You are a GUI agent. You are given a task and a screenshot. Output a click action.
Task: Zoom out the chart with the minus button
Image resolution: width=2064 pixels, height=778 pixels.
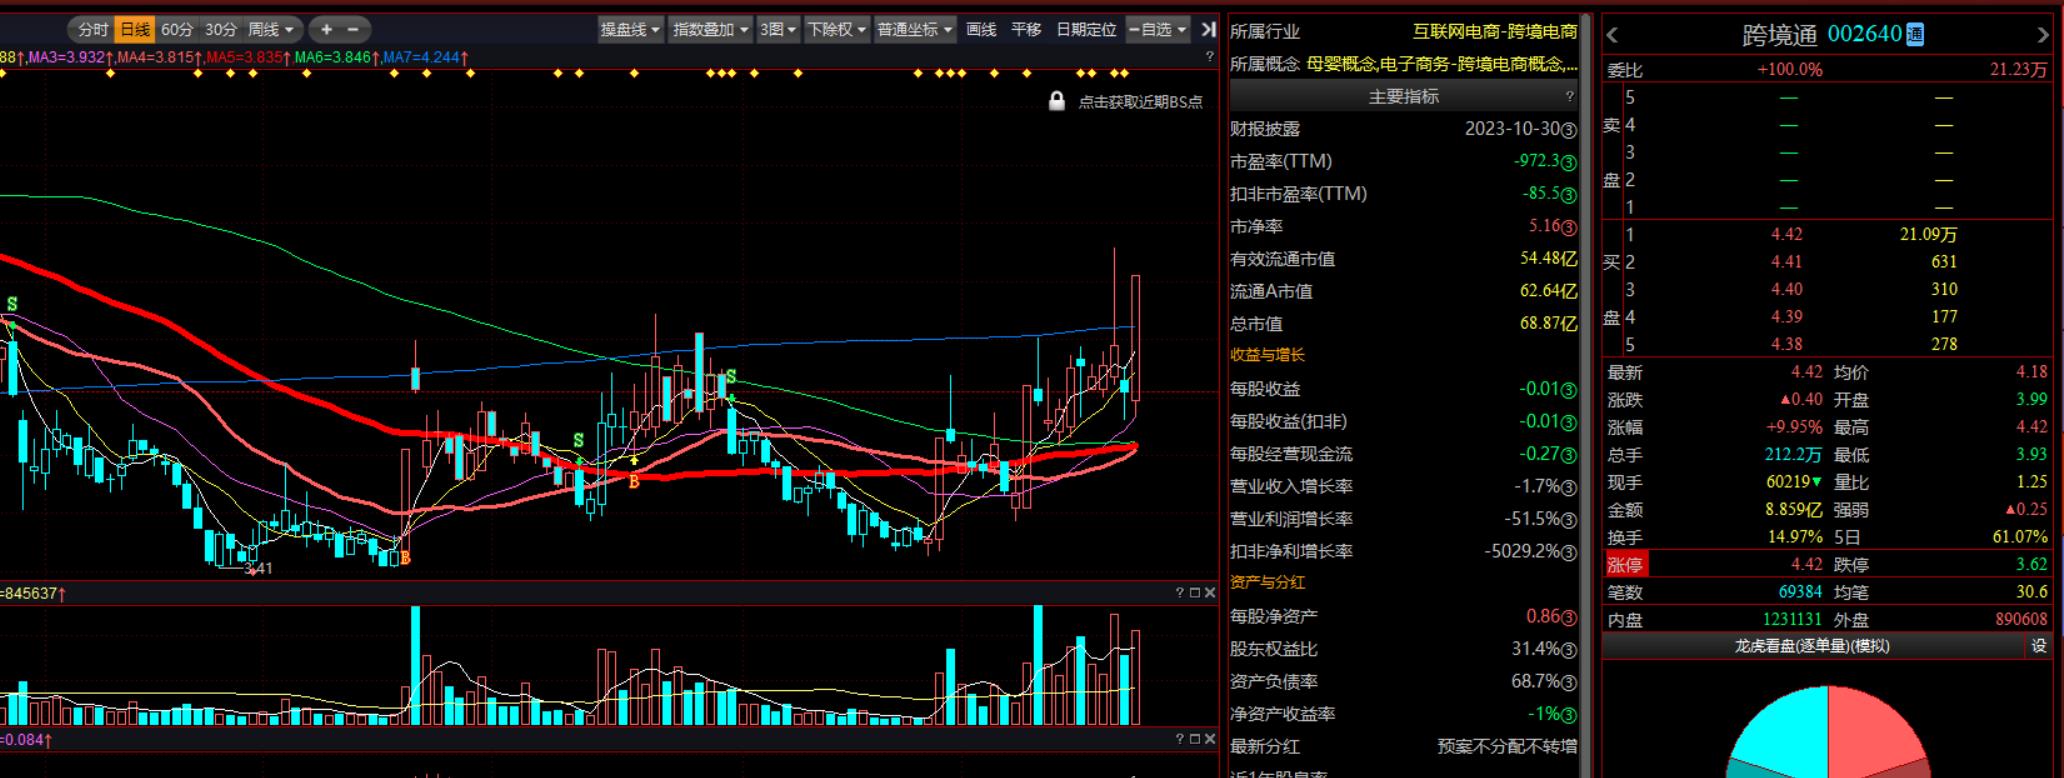(352, 30)
